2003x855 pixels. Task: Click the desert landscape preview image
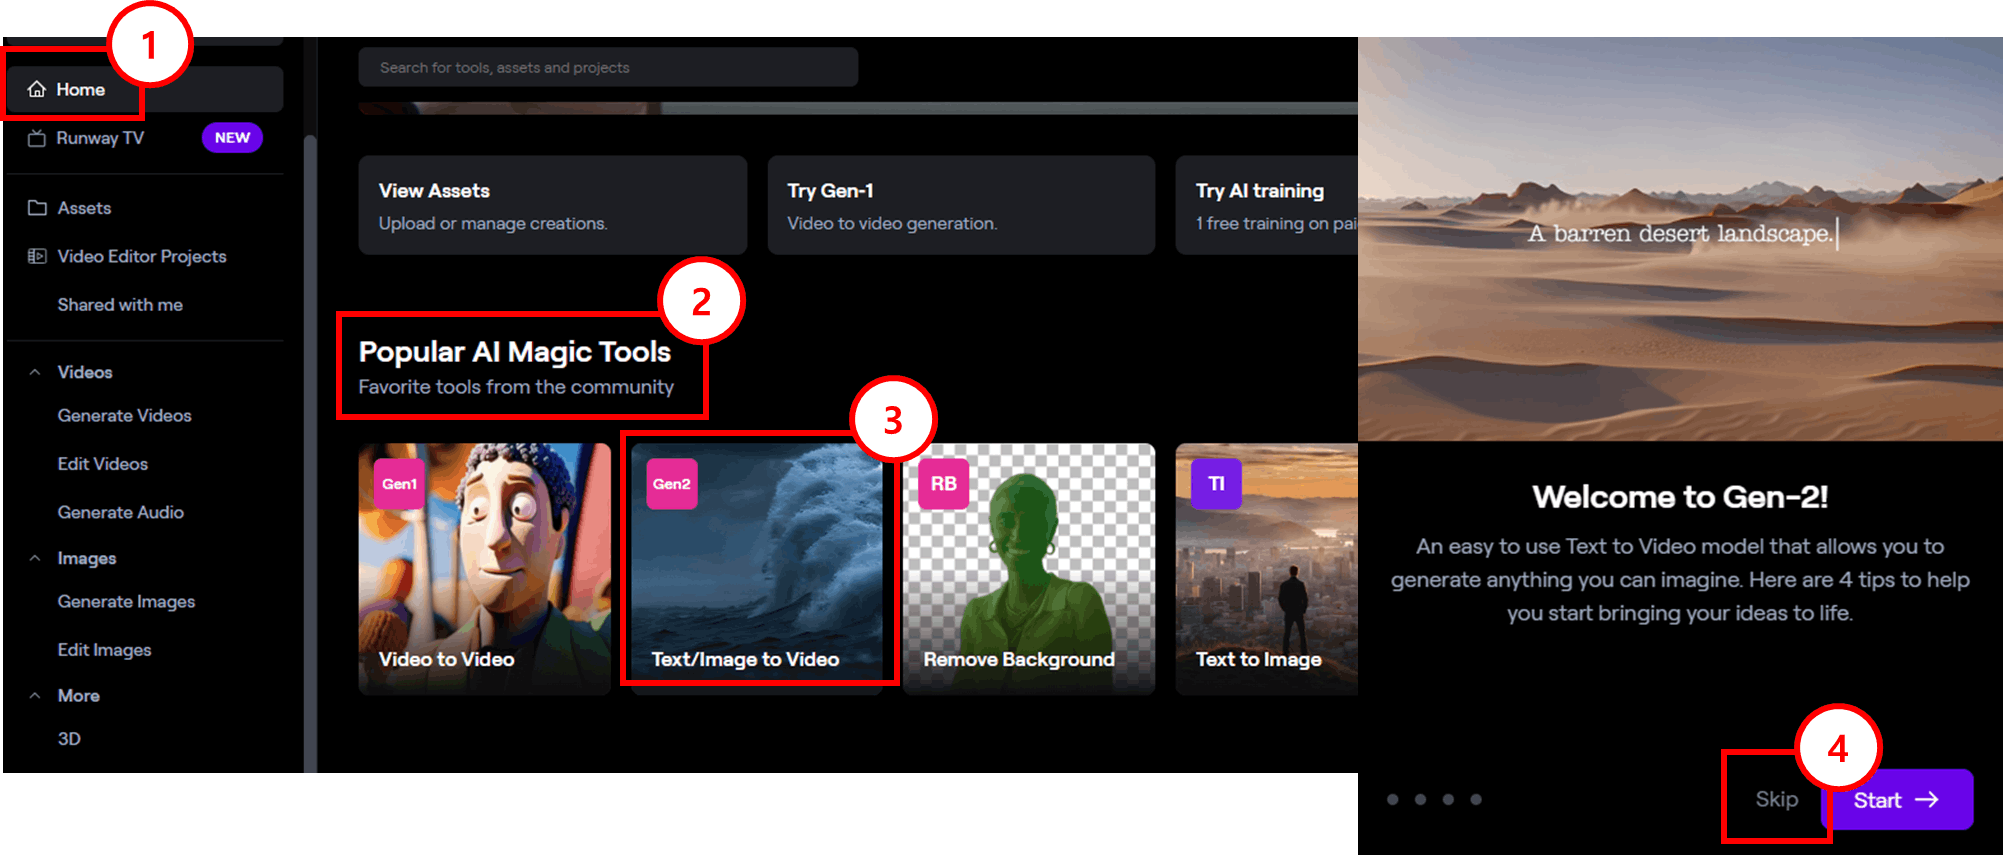click(x=1680, y=239)
